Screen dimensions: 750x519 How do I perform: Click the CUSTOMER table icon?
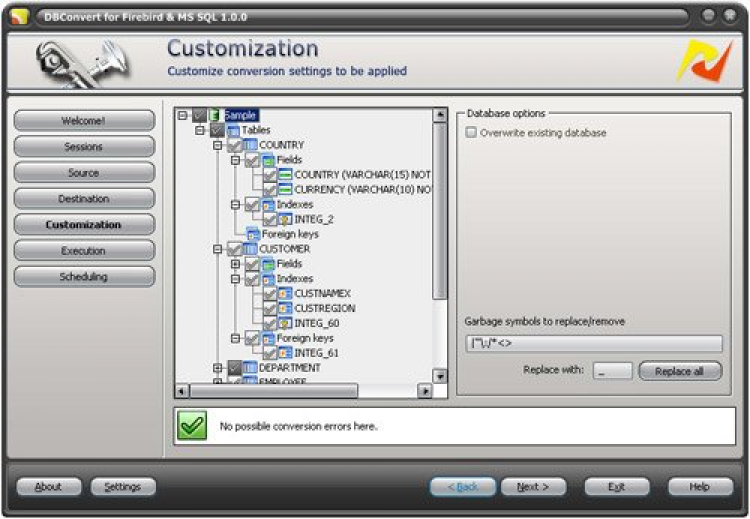point(250,249)
